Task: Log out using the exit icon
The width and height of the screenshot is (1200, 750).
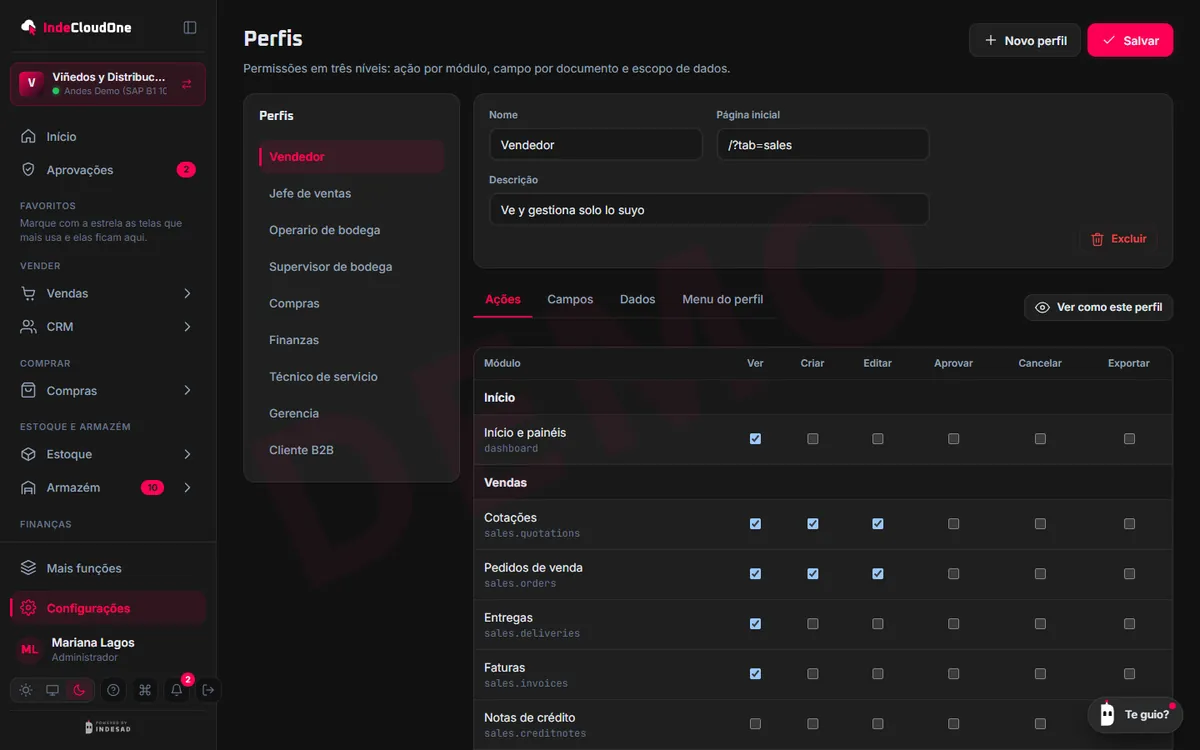Action: click(x=208, y=690)
